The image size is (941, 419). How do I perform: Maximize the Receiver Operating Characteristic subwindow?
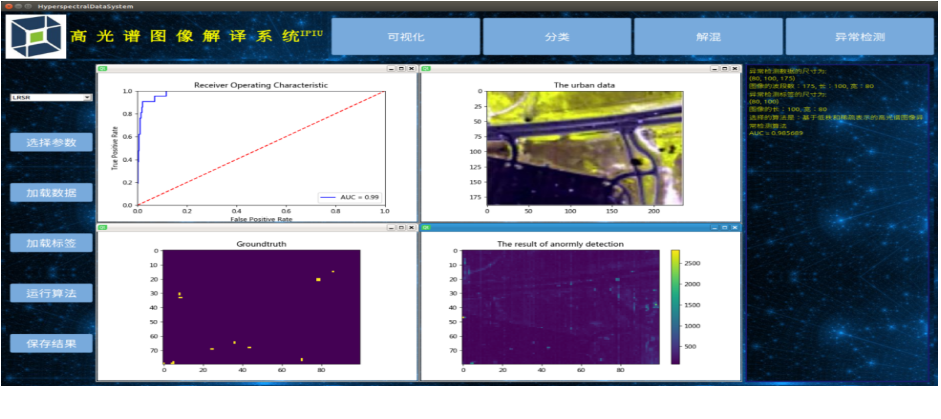[x=400, y=69]
